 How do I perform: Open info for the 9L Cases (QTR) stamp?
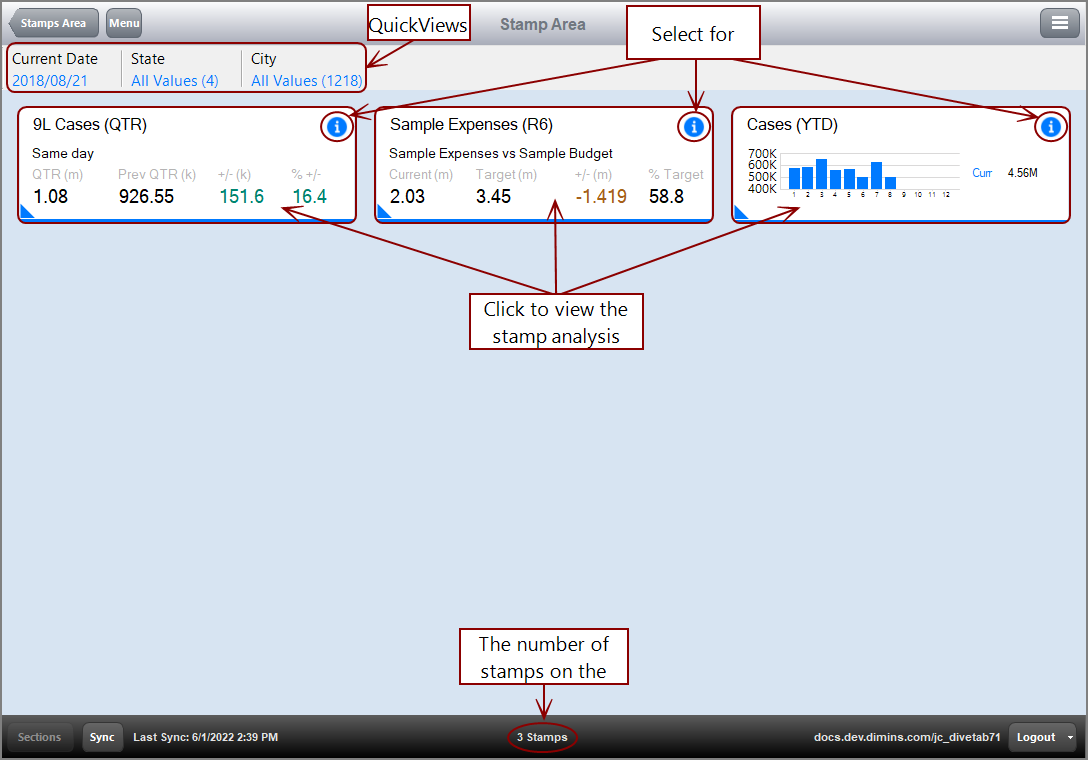pyautogui.click(x=337, y=127)
